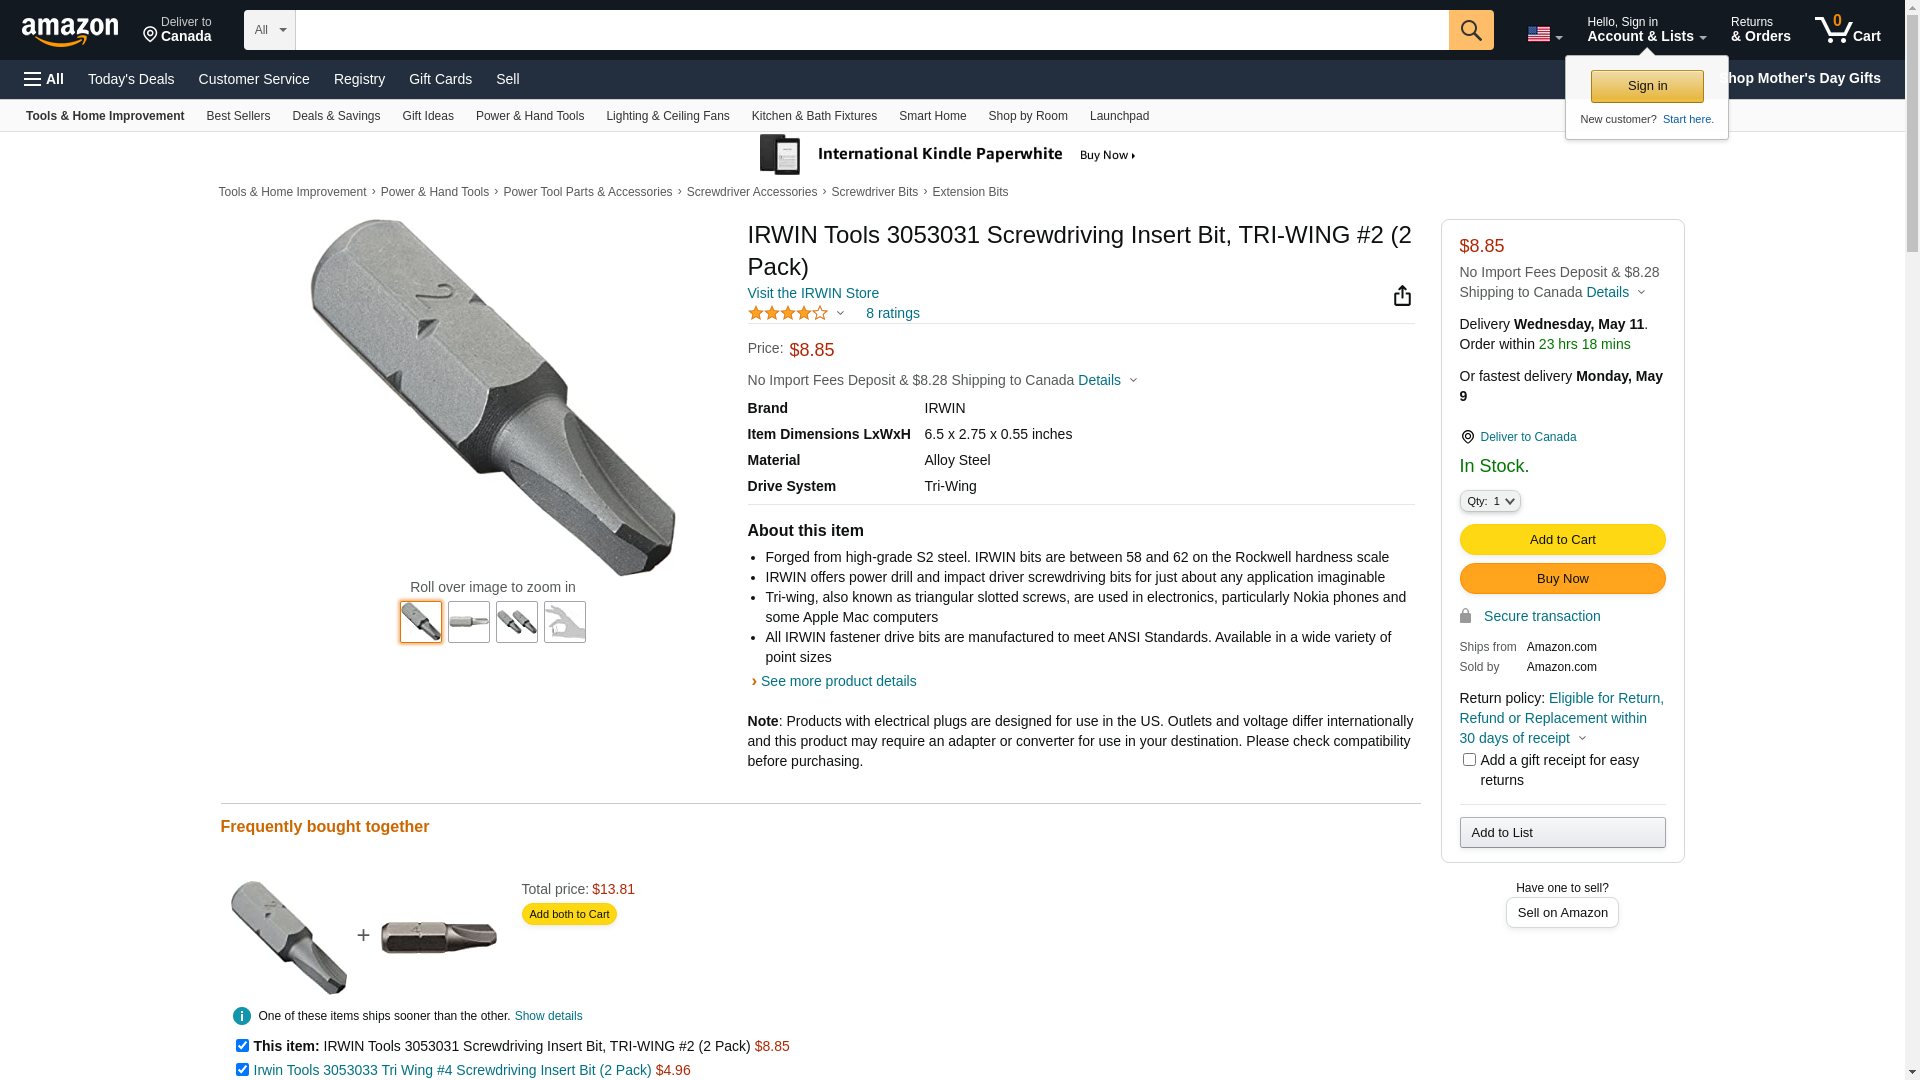1920x1080 pixels.
Task: Open the Visit the IRWIN Store link
Action: coord(813,293)
